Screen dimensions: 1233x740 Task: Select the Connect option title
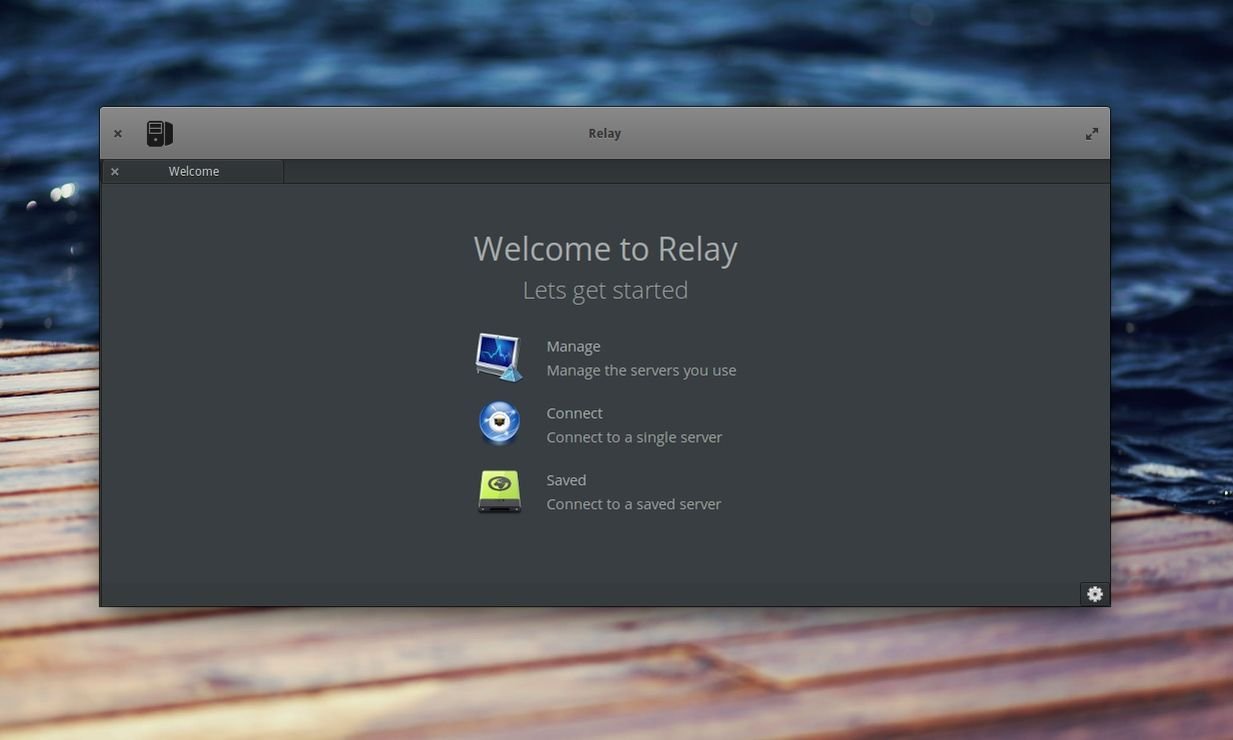tap(574, 413)
